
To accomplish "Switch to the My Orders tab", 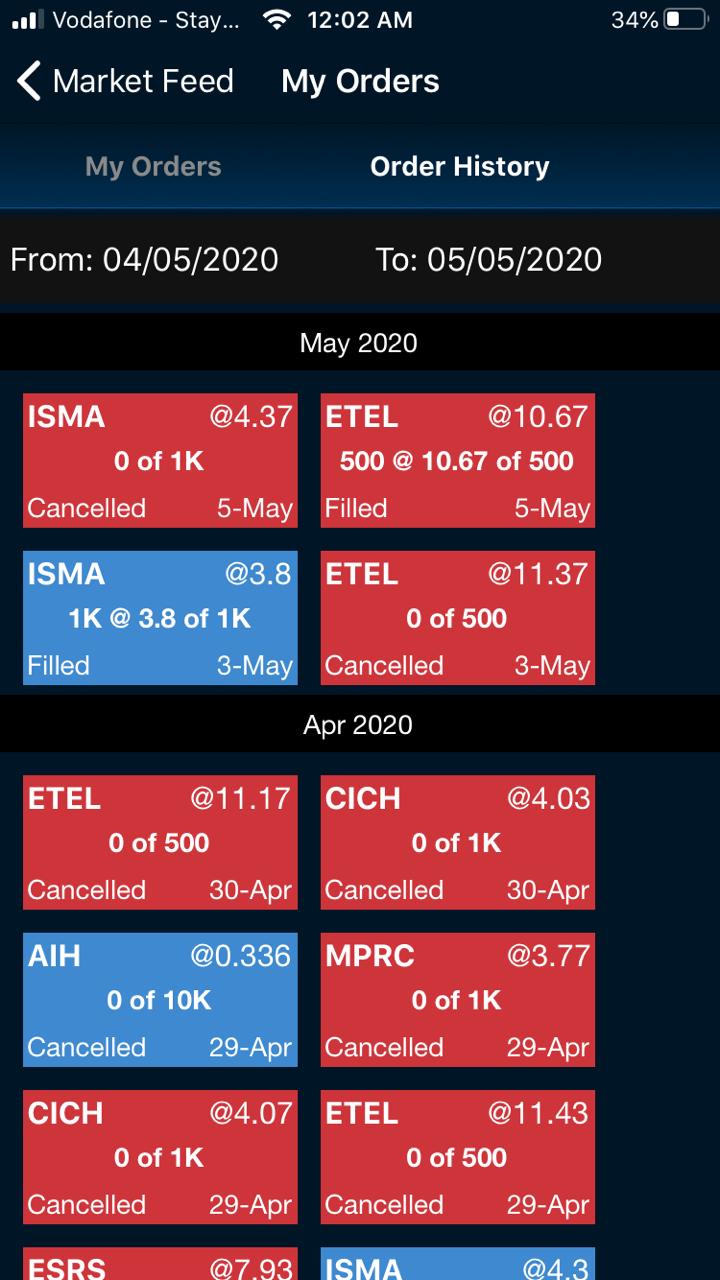I will [153, 166].
